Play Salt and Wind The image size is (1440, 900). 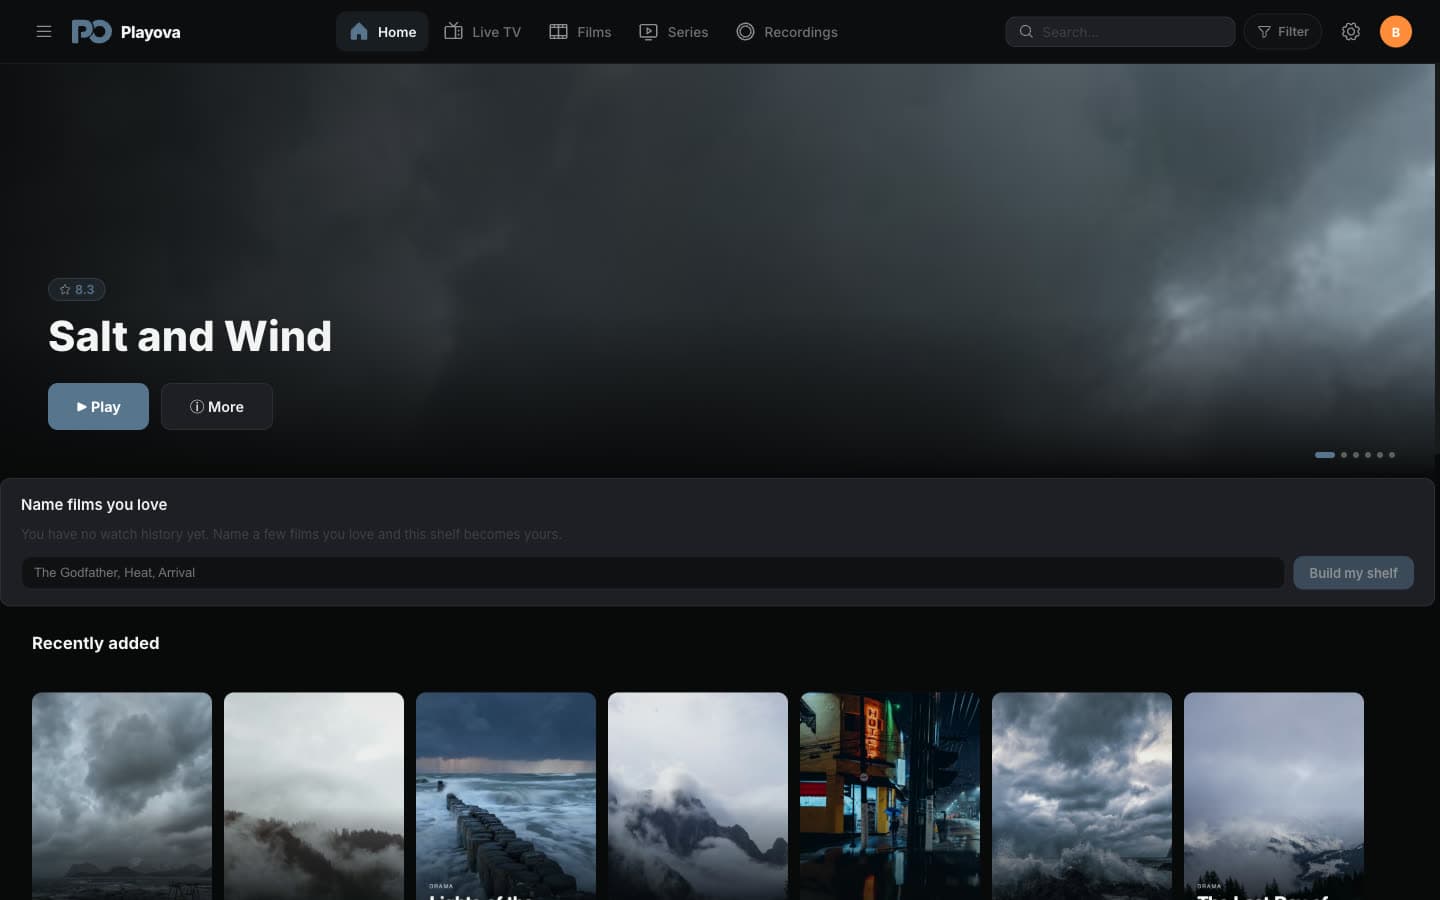point(98,407)
